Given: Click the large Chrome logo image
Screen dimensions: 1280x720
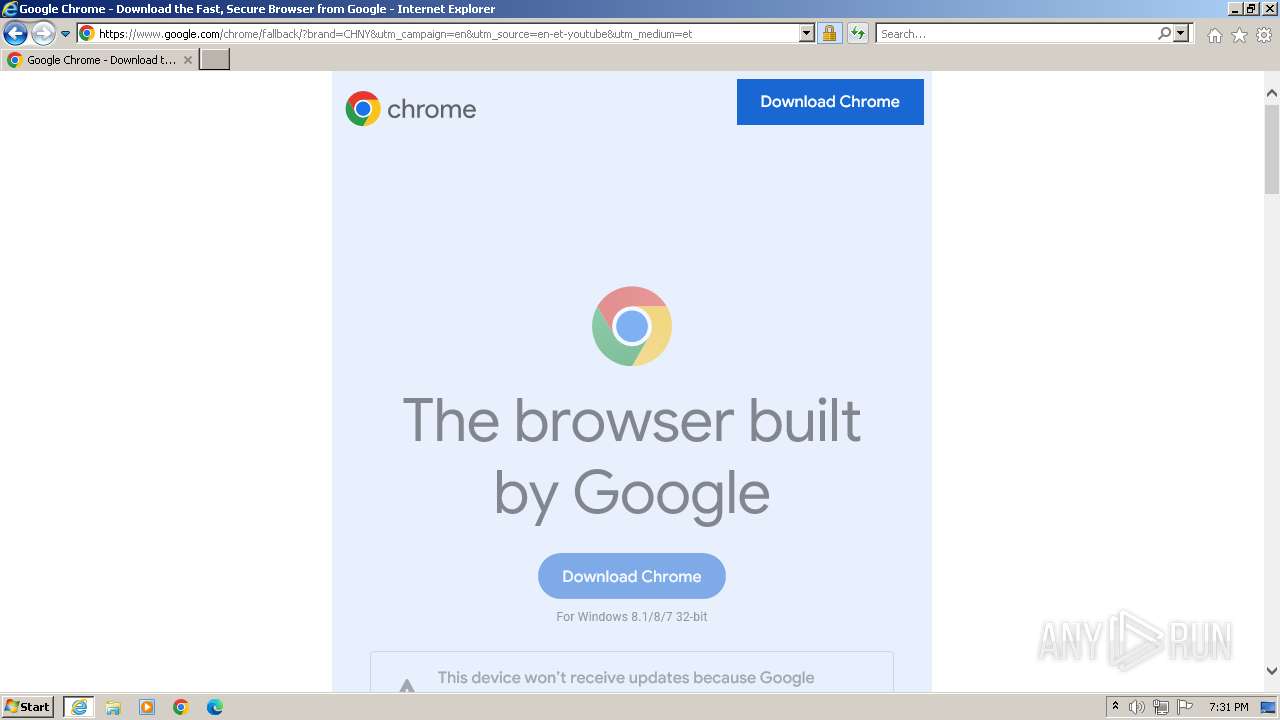Looking at the screenshot, I should [632, 326].
